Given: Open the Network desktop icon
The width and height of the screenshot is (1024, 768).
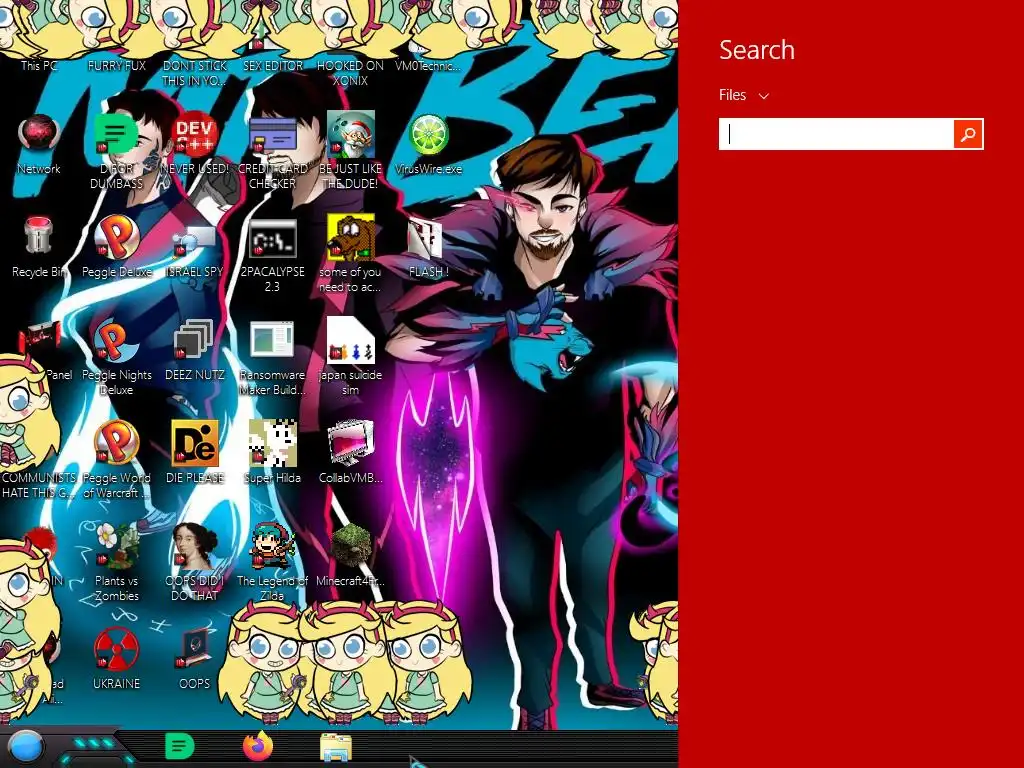Looking at the screenshot, I should pos(39,134).
